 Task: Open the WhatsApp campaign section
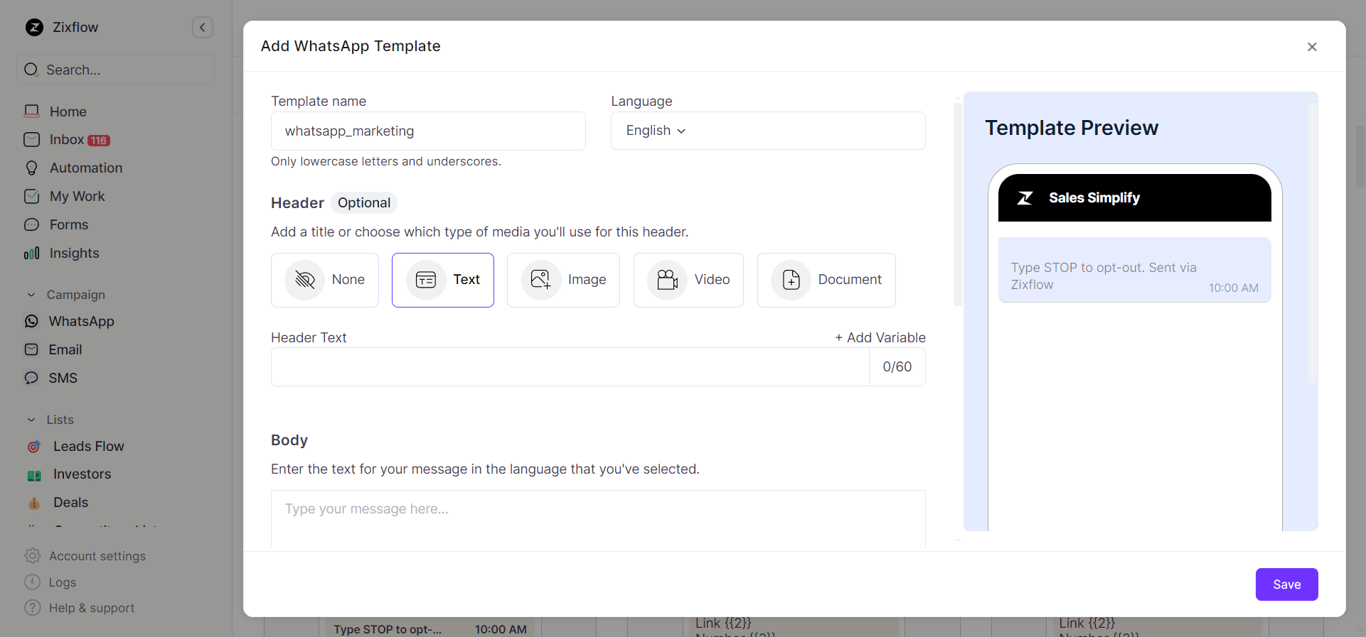[80, 321]
